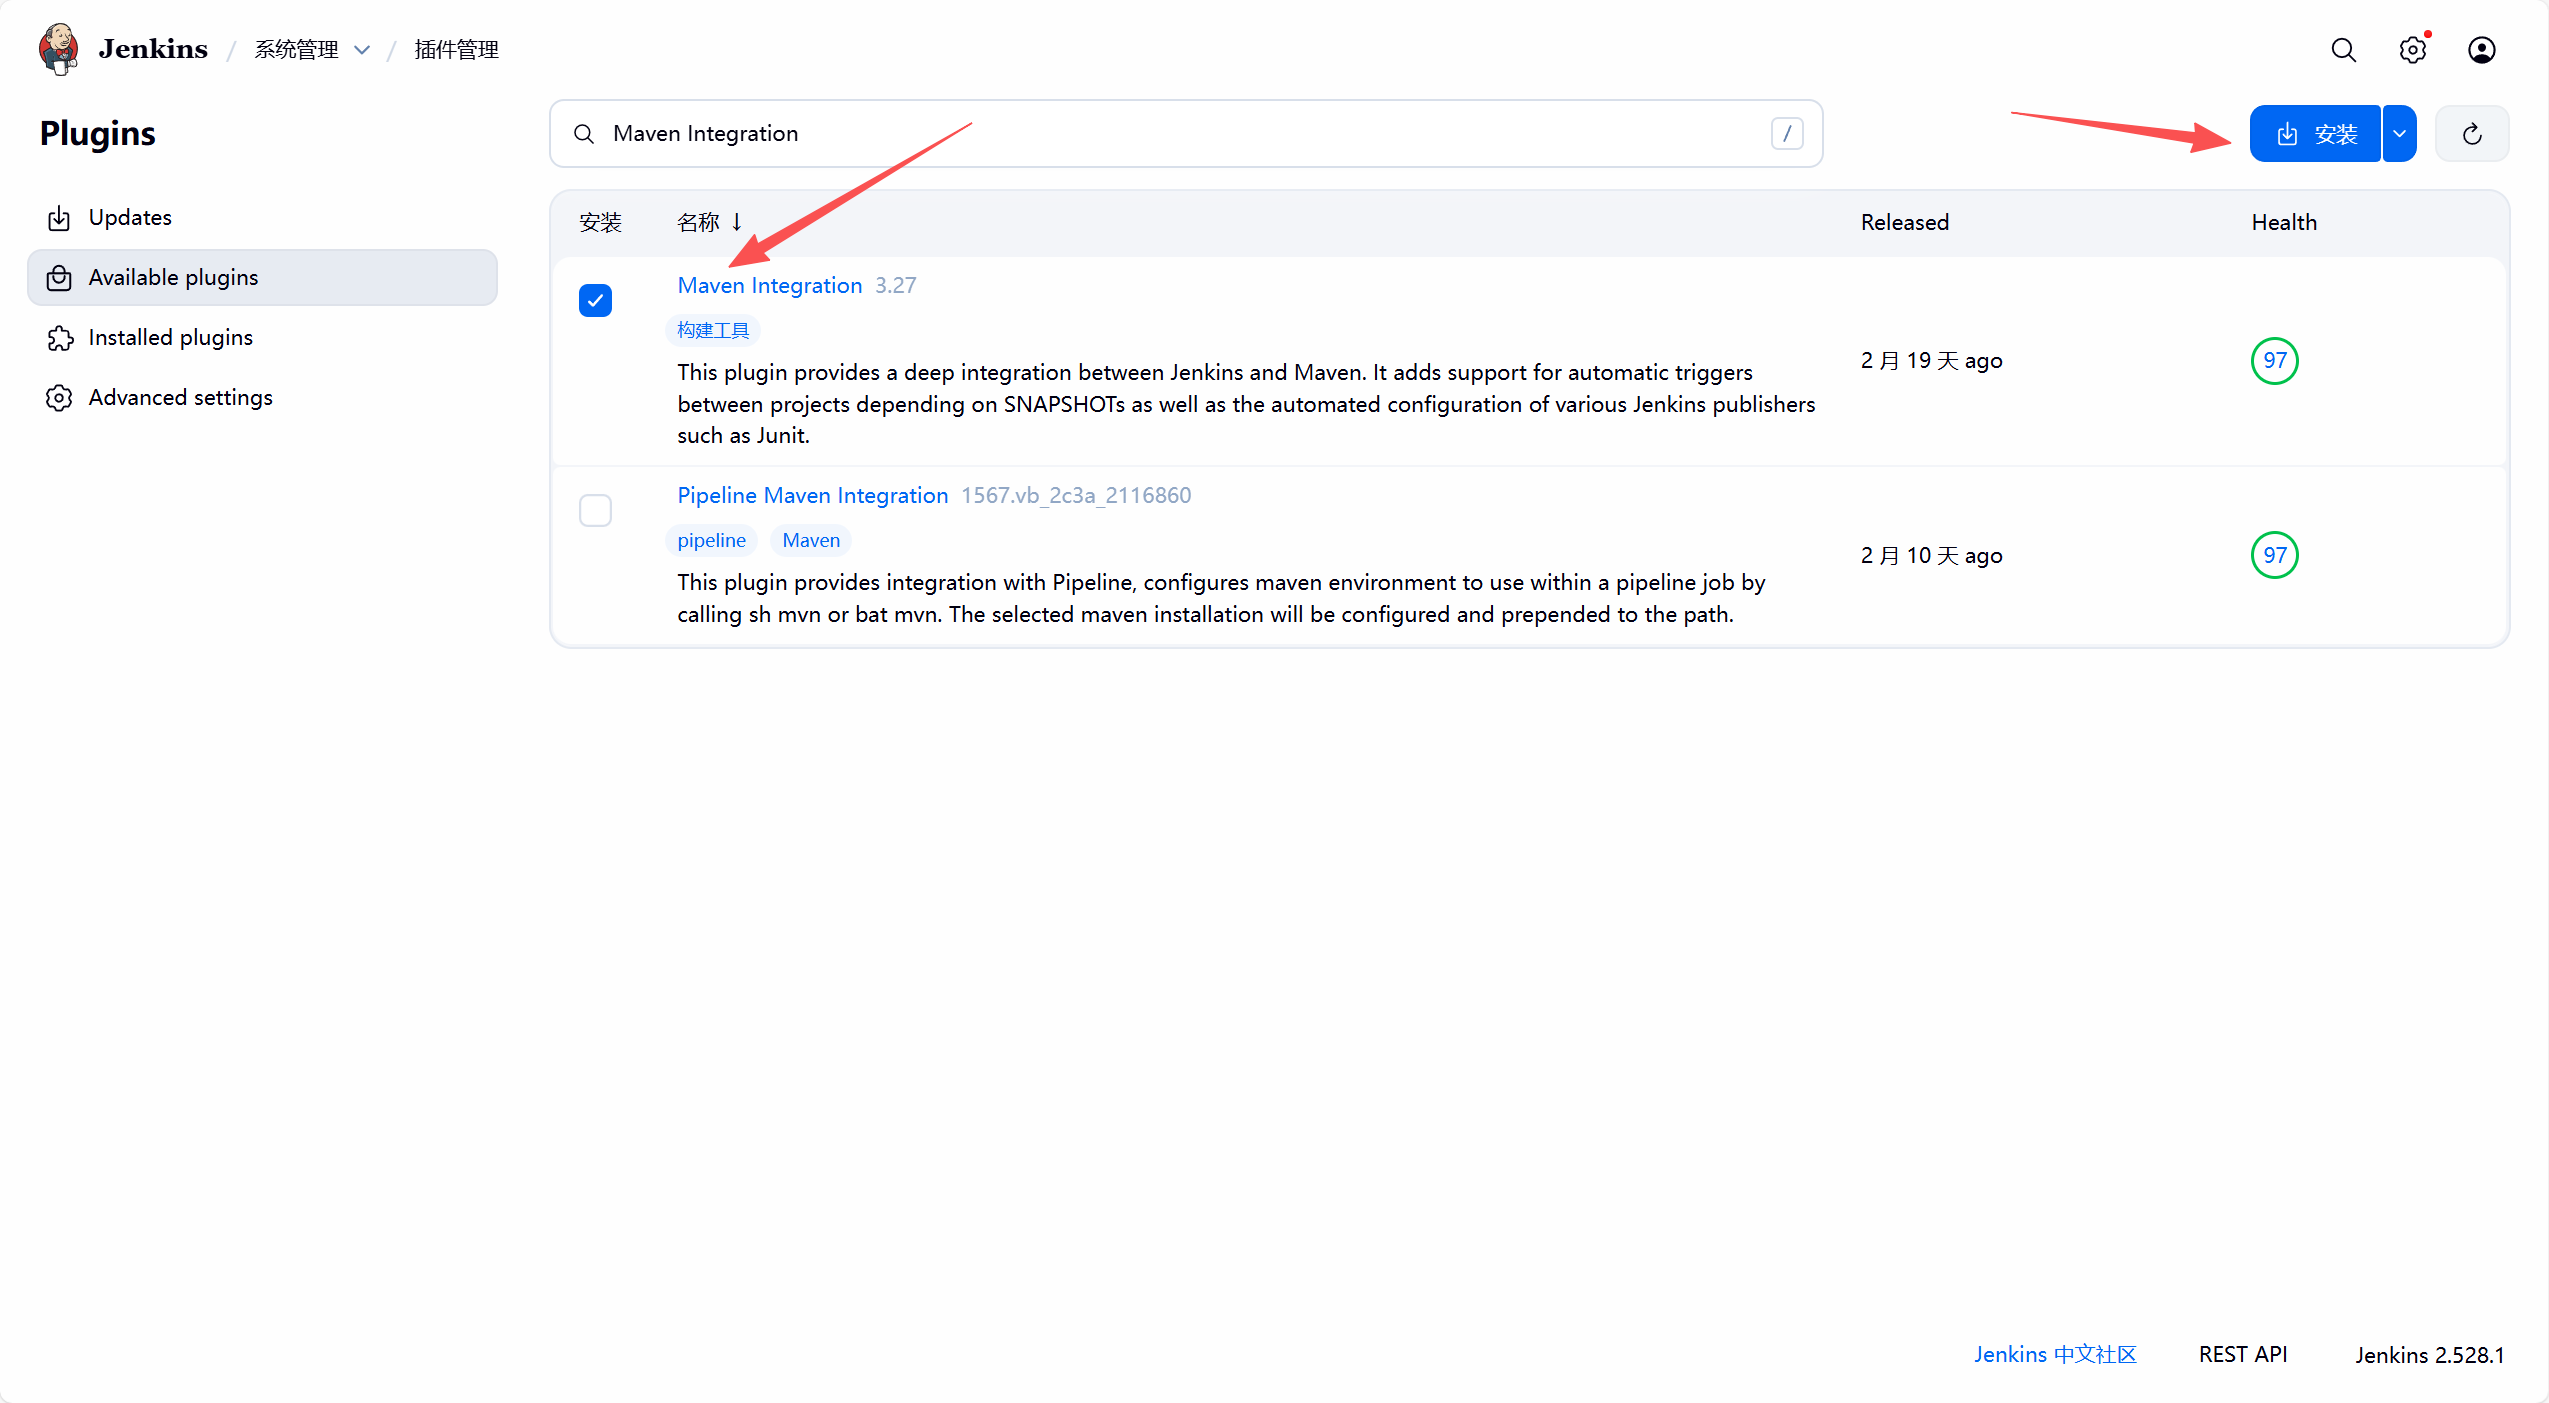Check the Pipeline Maven Integration checkbox
2549x1403 pixels.
tap(595, 510)
